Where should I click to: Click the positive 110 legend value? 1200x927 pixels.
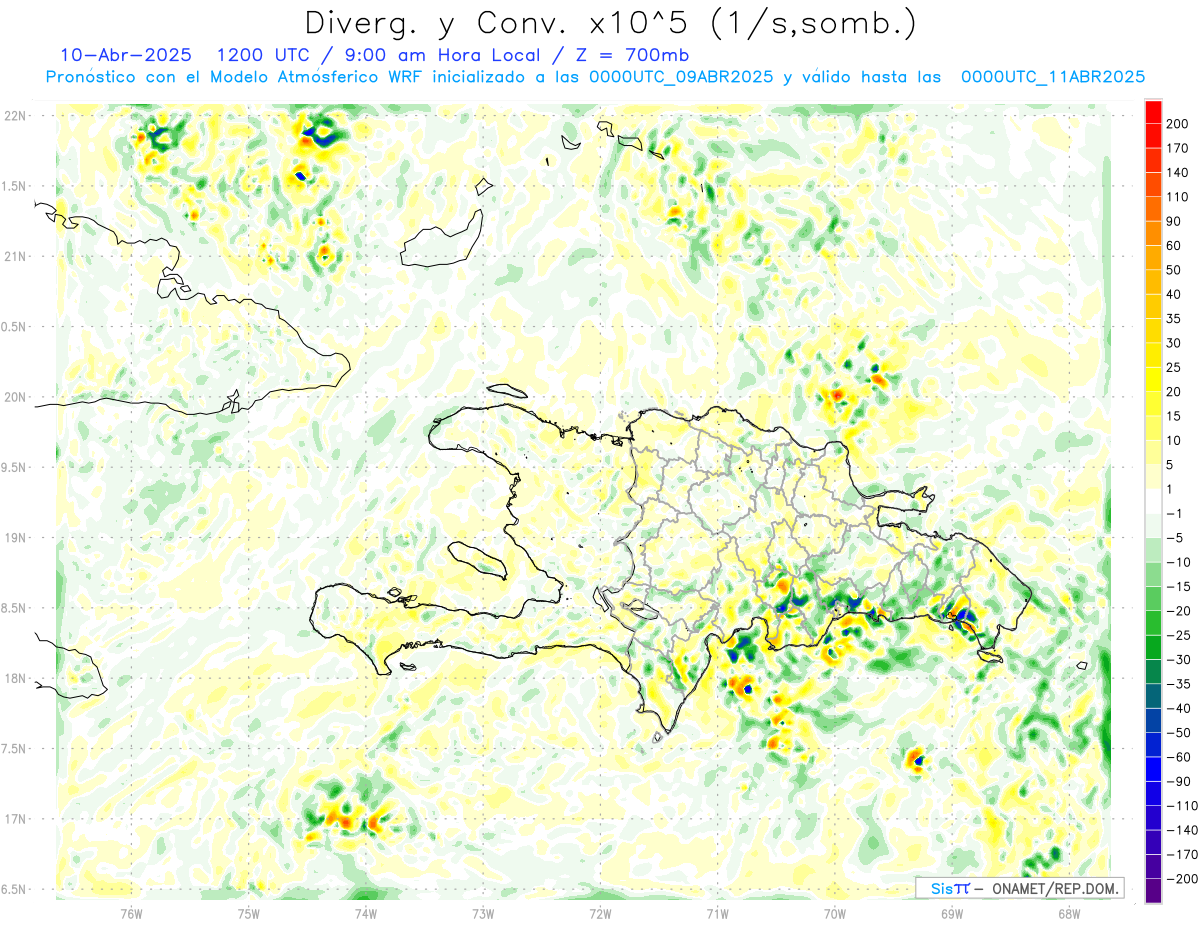pyautogui.click(x=1177, y=197)
